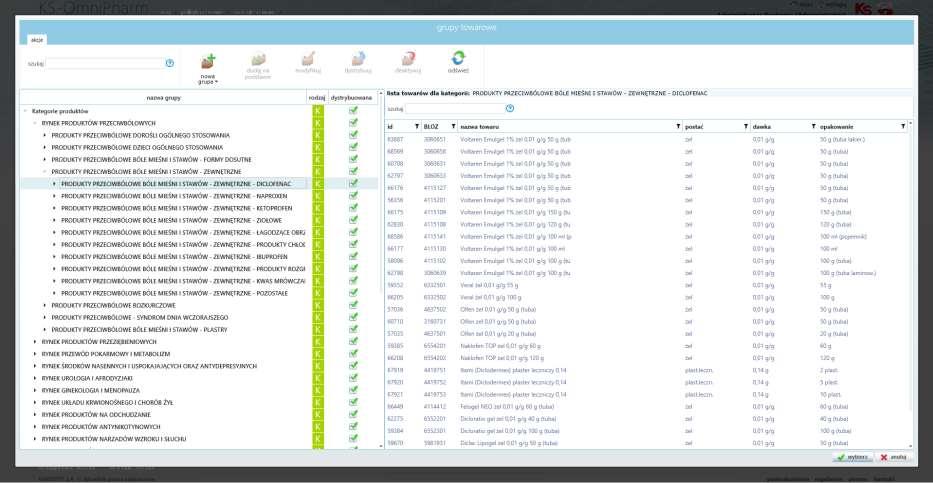Click the 'nowa grupa' add group icon

pos(208,60)
